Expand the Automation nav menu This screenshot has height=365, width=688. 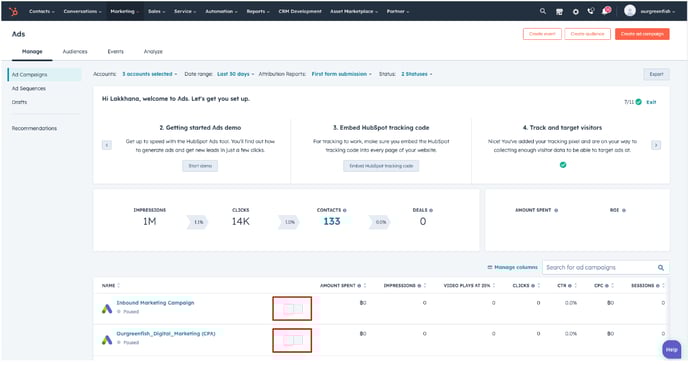point(221,11)
